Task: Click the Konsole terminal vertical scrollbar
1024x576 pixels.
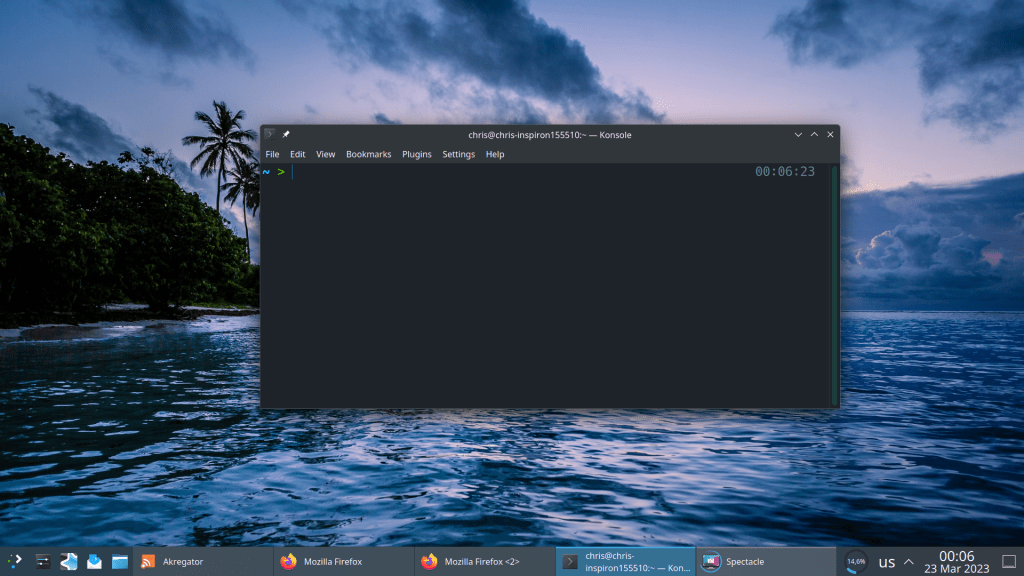Action: coord(835,285)
